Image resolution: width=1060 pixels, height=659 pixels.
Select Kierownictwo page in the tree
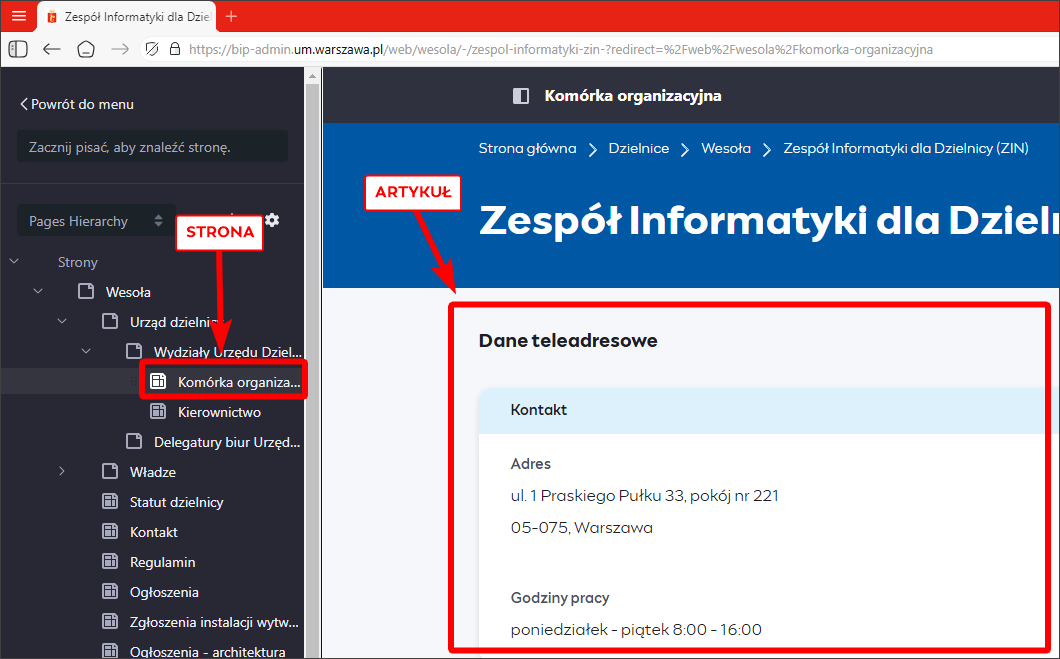(x=218, y=412)
